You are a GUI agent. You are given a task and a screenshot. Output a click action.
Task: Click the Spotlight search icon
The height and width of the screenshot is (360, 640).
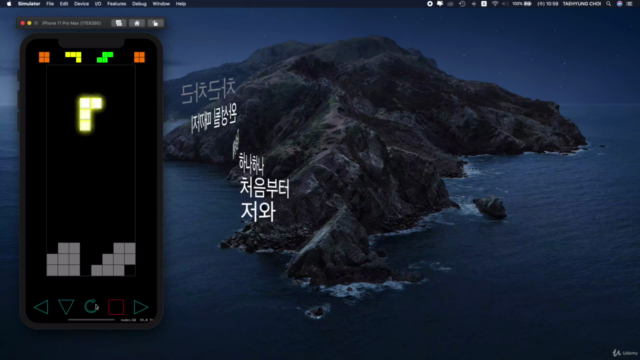[609, 4]
